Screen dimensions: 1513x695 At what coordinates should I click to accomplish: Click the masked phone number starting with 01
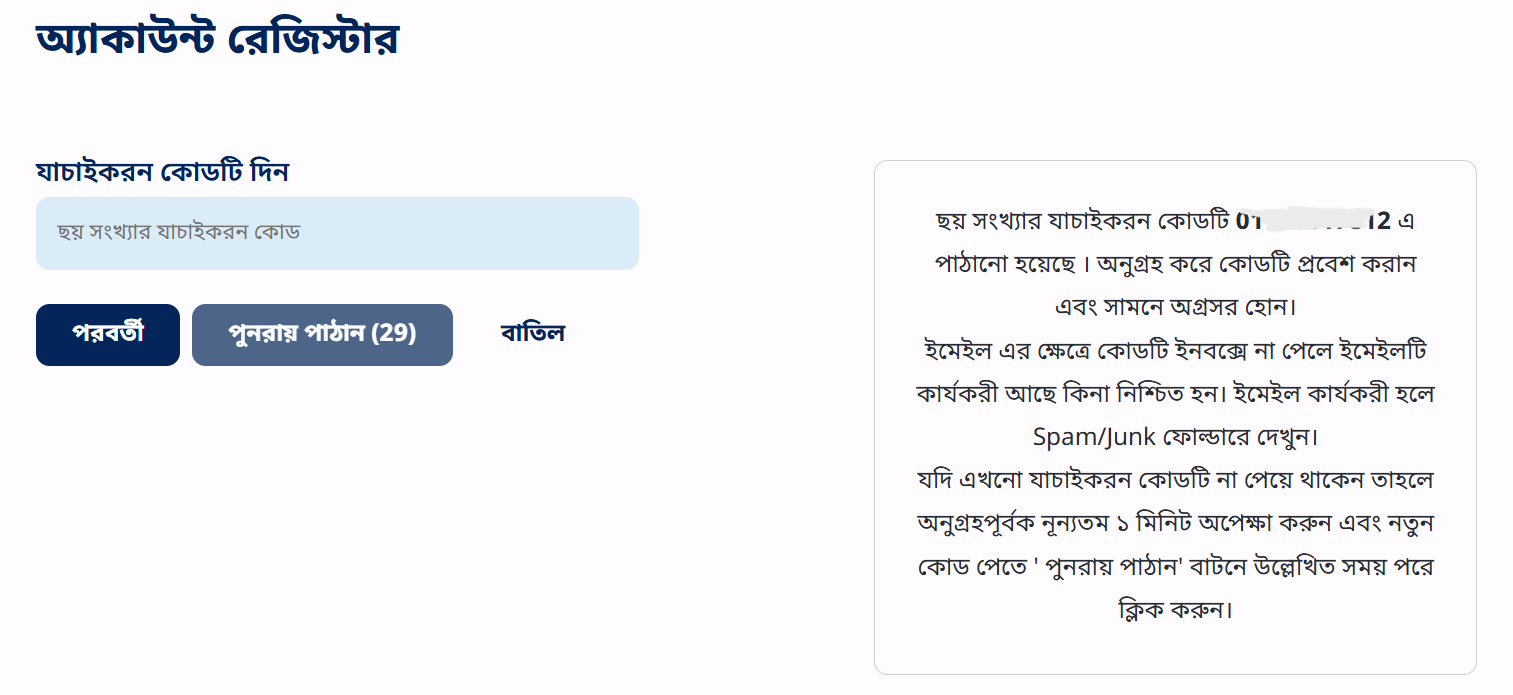click(1313, 221)
